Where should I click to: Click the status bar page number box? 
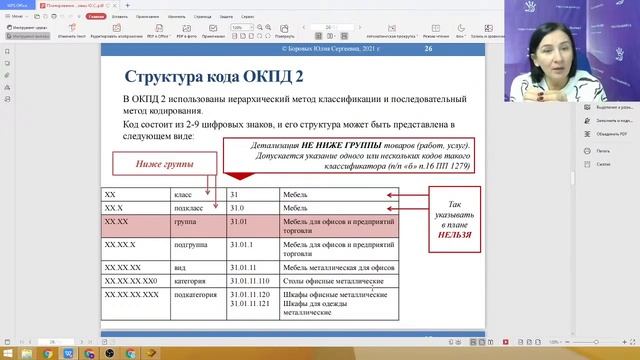pyautogui.click(x=56, y=342)
